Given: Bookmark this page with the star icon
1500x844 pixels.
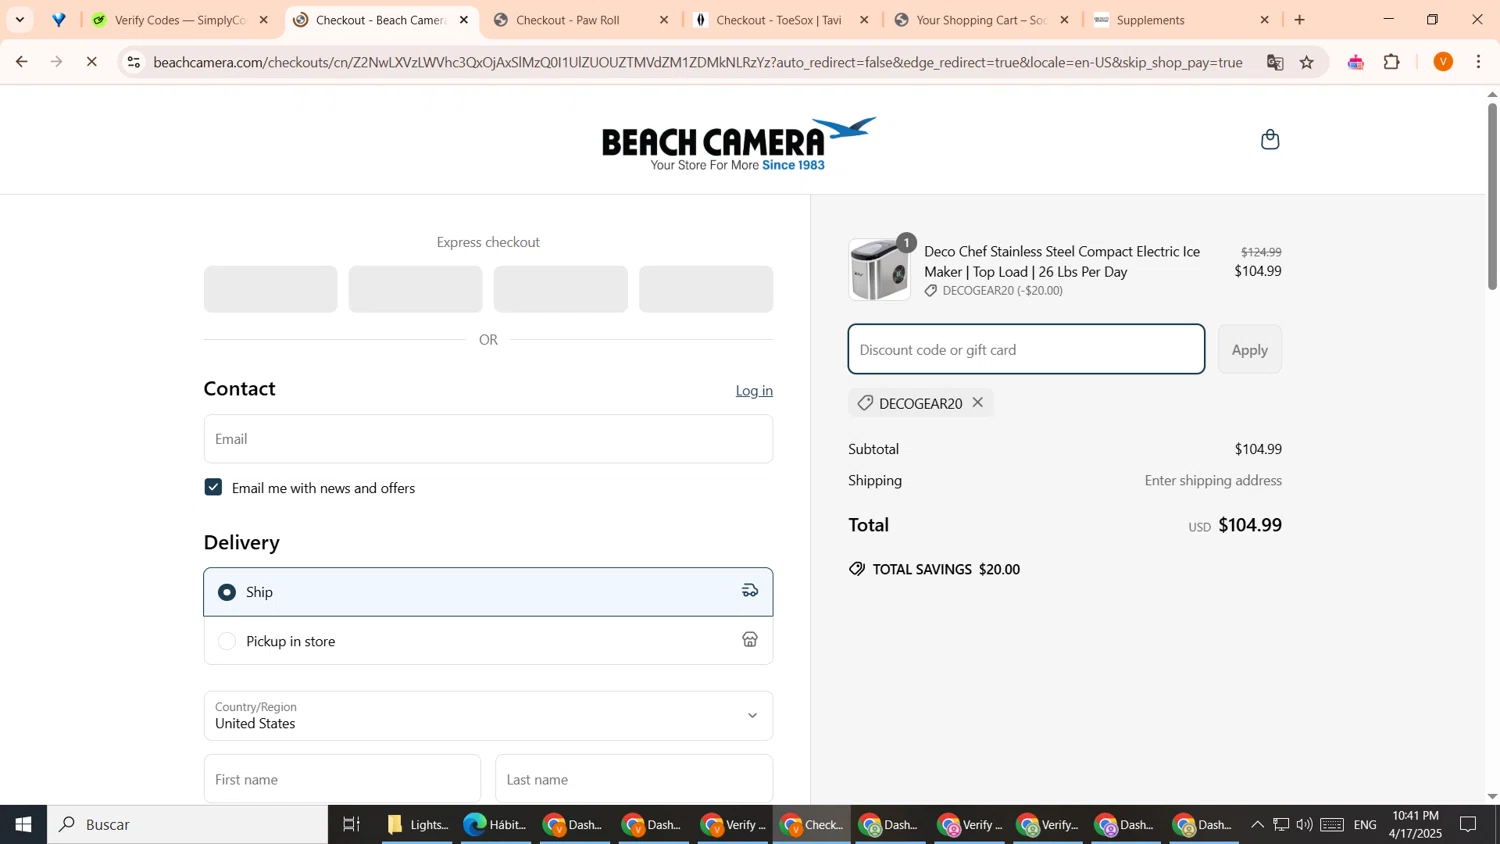Looking at the screenshot, I should (1307, 62).
